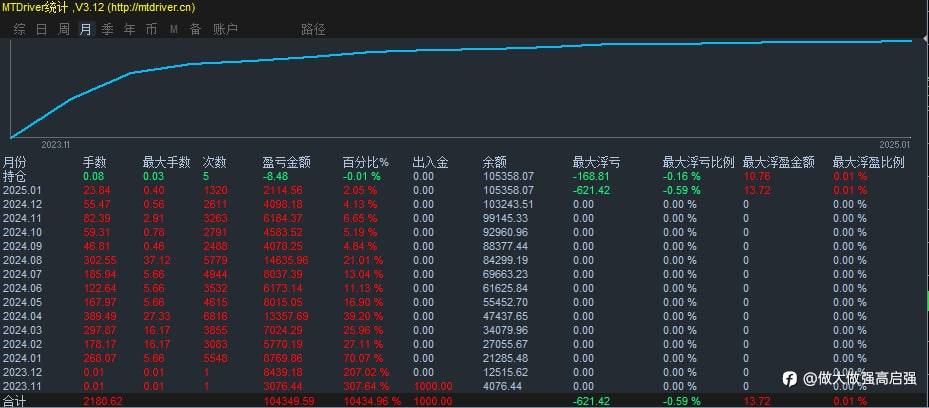This screenshot has height=408, width=929.
Task: Select the 持仓 open positions row label
Action: click(x=15, y=176)
